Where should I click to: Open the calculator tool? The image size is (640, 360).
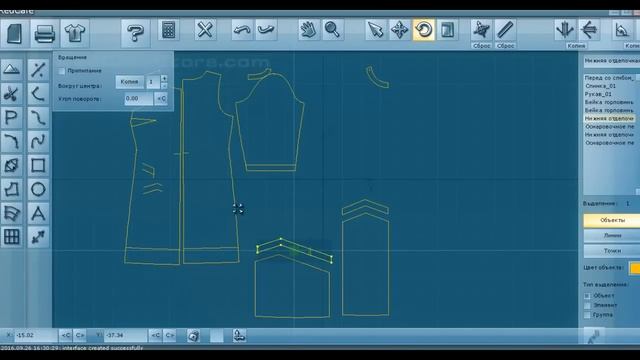(x=169, y=30)
